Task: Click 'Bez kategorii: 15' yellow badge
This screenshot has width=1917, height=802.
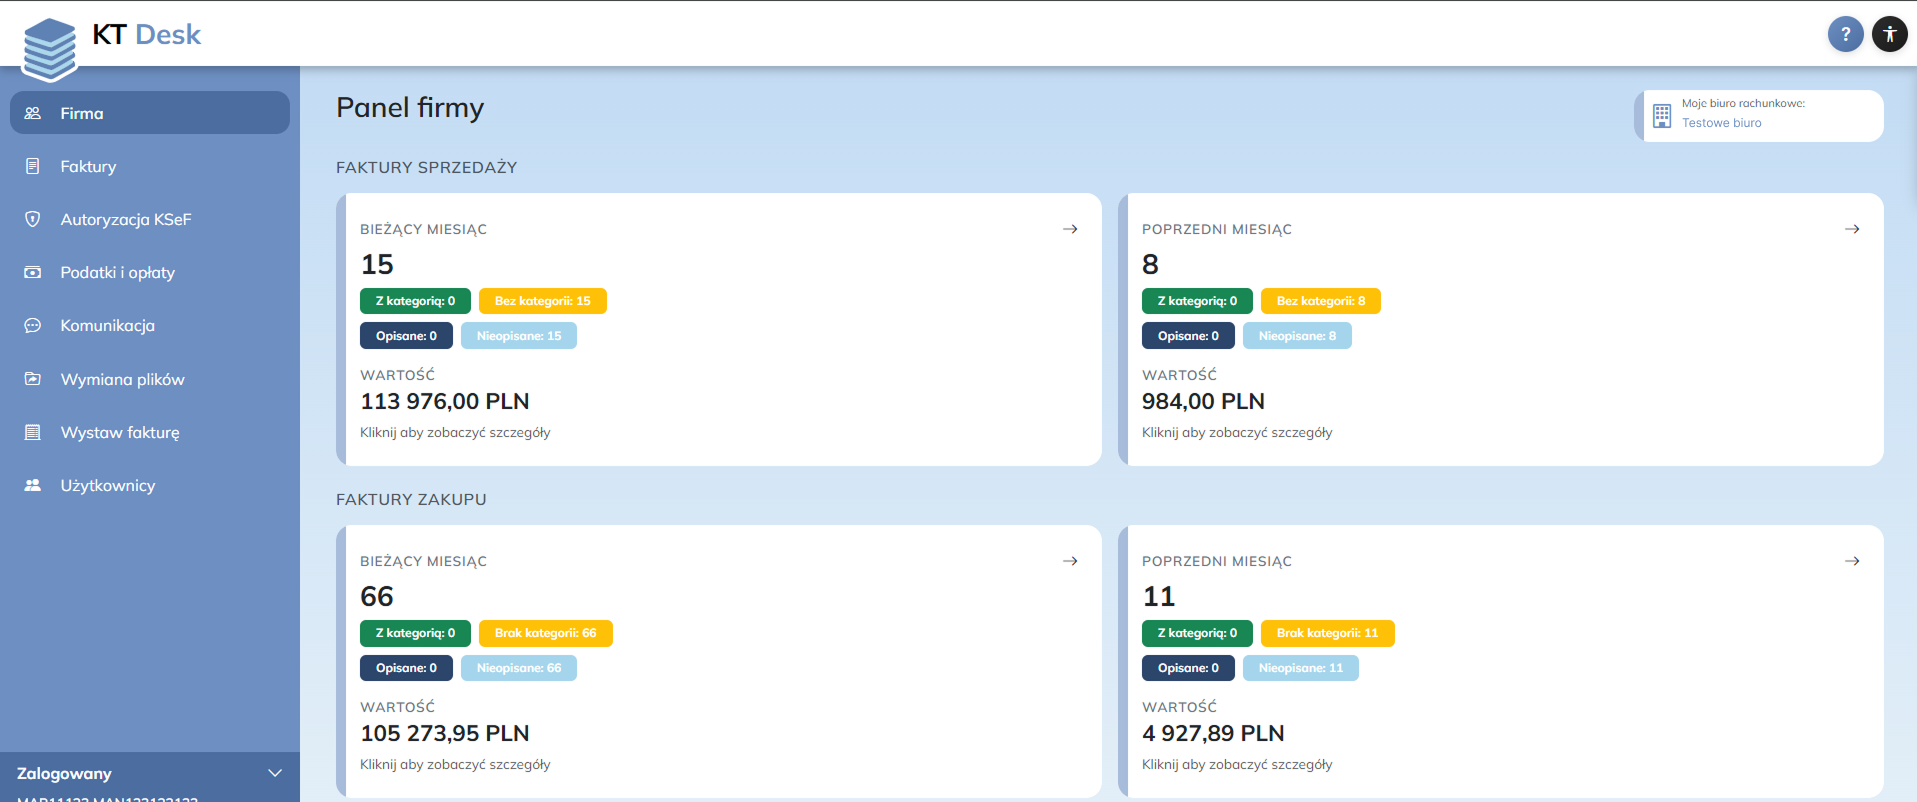Action: coord(543,301)
